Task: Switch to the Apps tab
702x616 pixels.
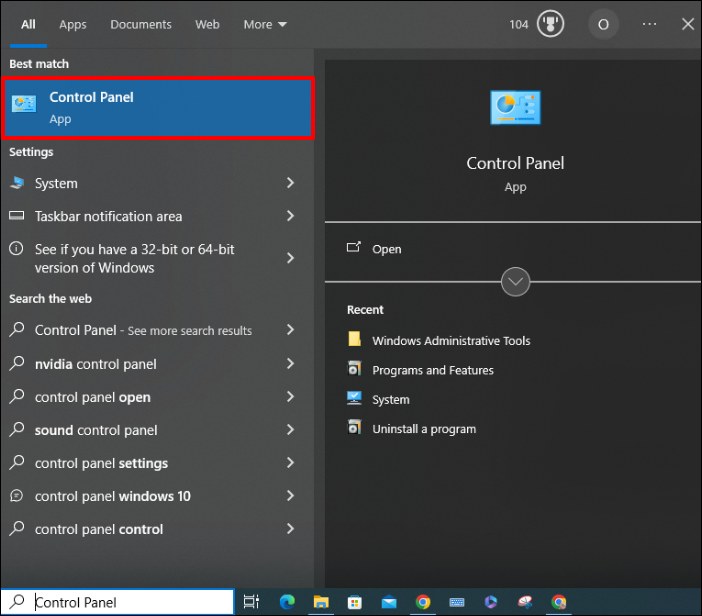Action: pyautogui.click(x=73, y=24)
